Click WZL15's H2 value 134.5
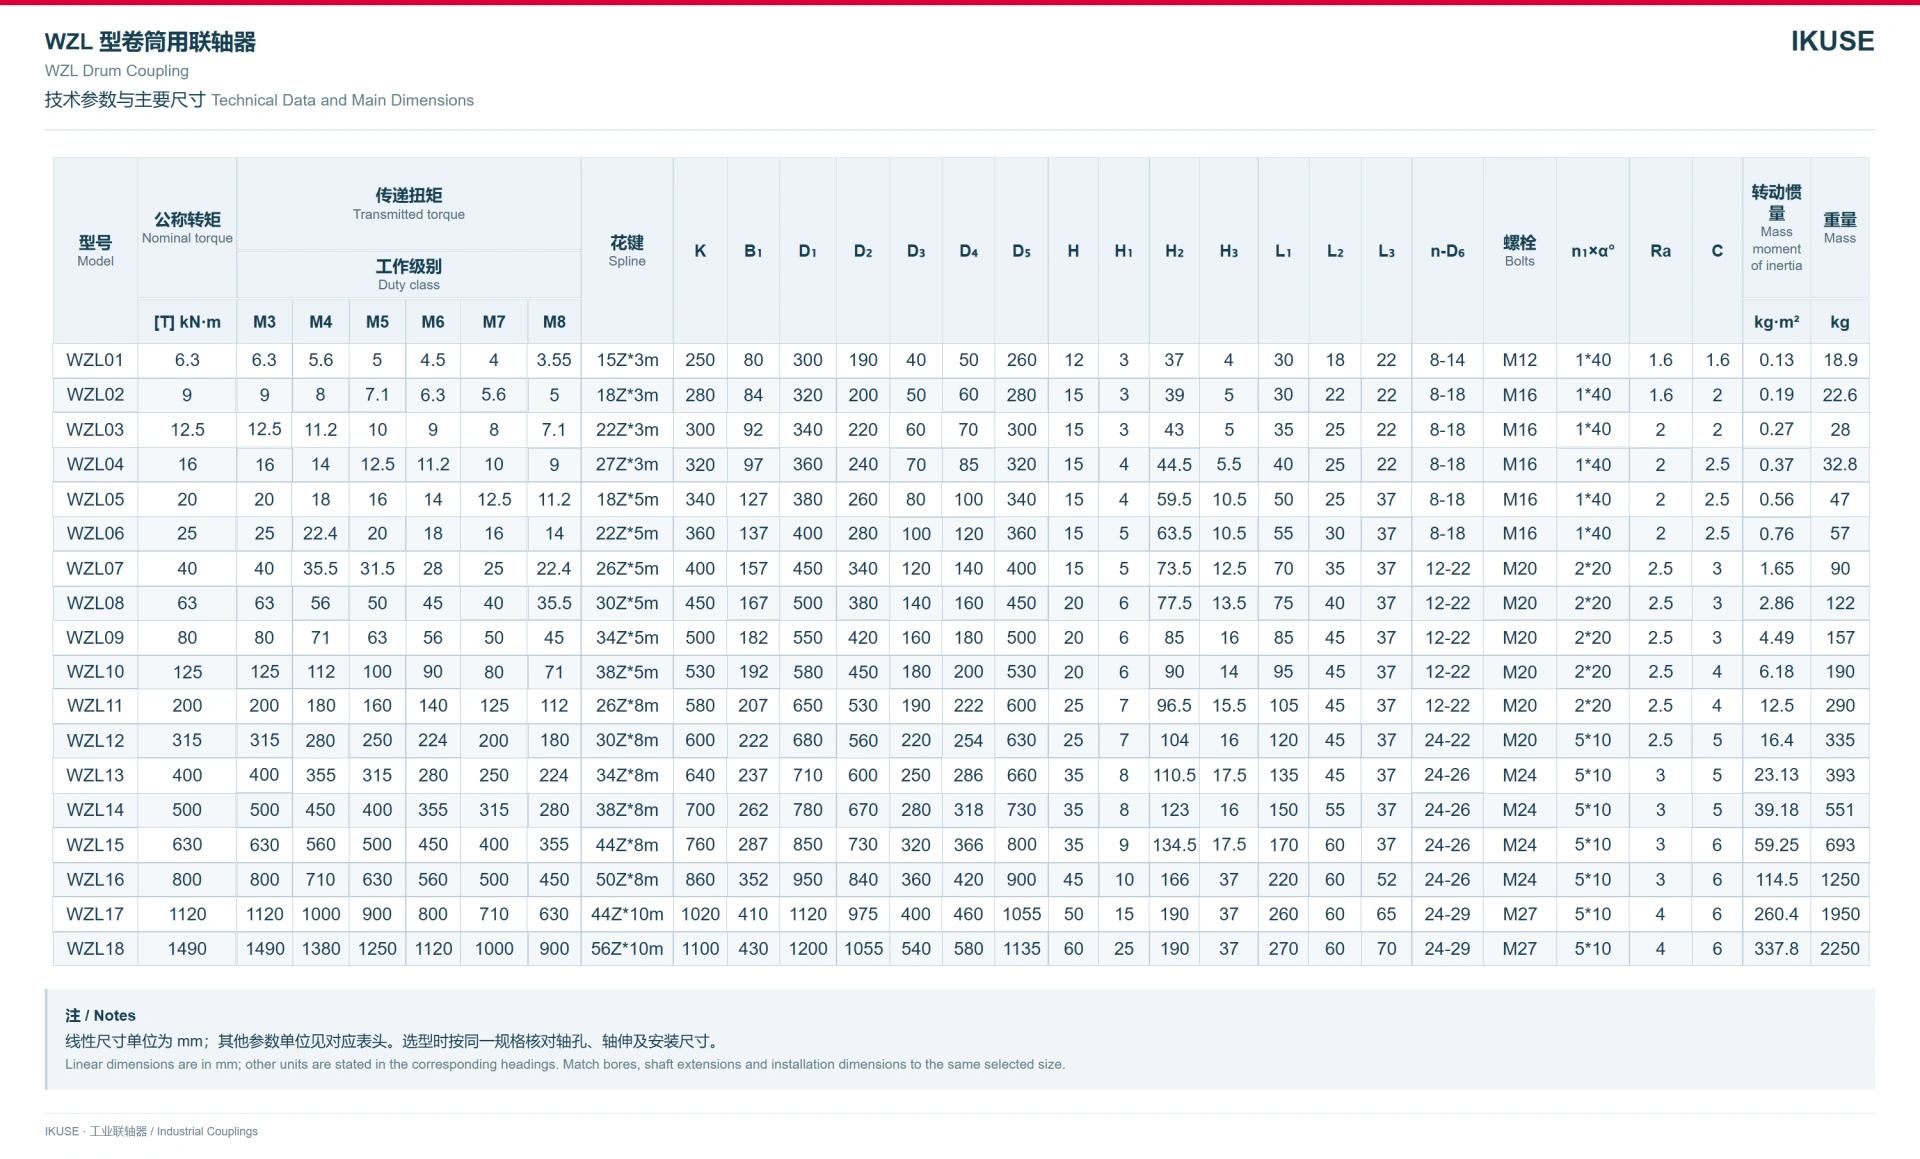Image resolution: width=1920 pixels, height=1159 pixels. point(1174,845)
